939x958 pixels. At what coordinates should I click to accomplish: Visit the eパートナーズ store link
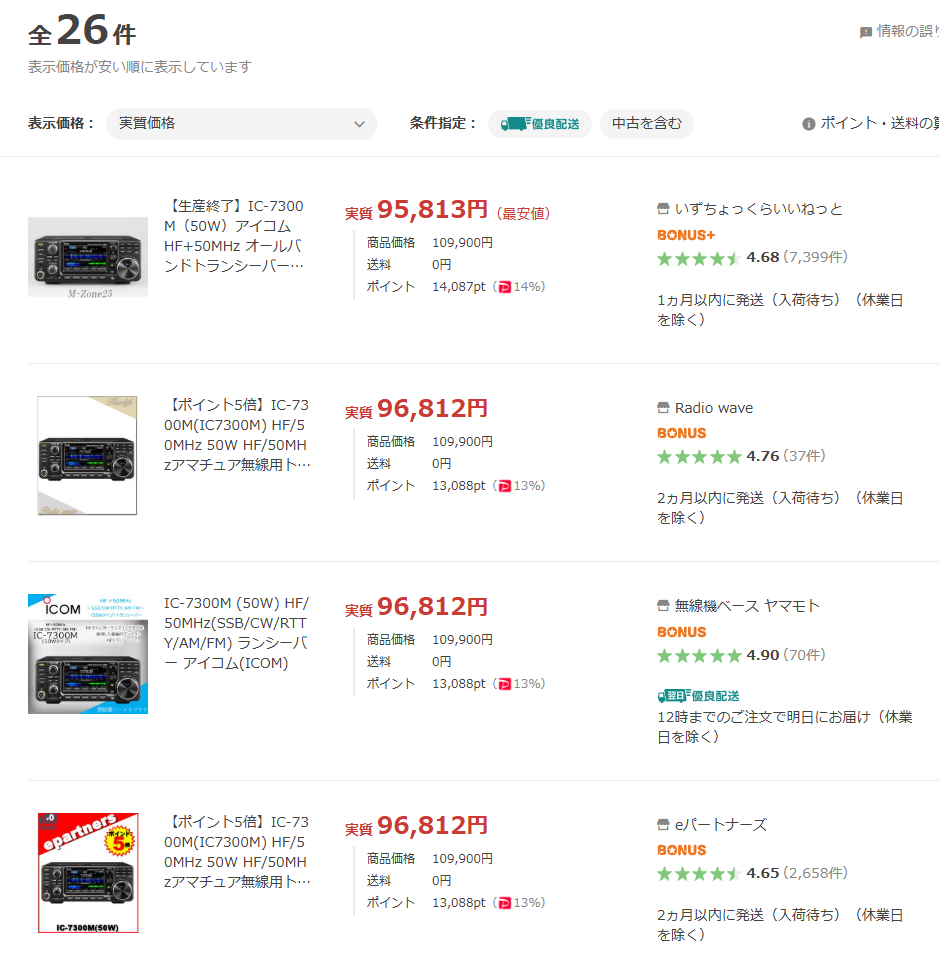[x=721, y=825]
